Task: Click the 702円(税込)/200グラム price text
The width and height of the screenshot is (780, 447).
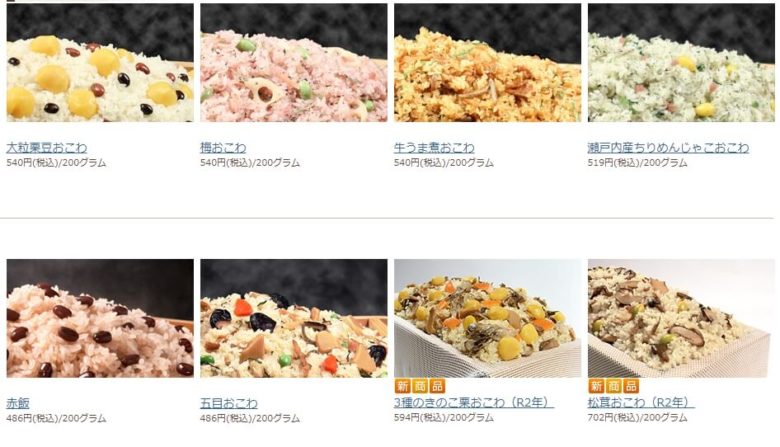Action: (x=637, y=418)
